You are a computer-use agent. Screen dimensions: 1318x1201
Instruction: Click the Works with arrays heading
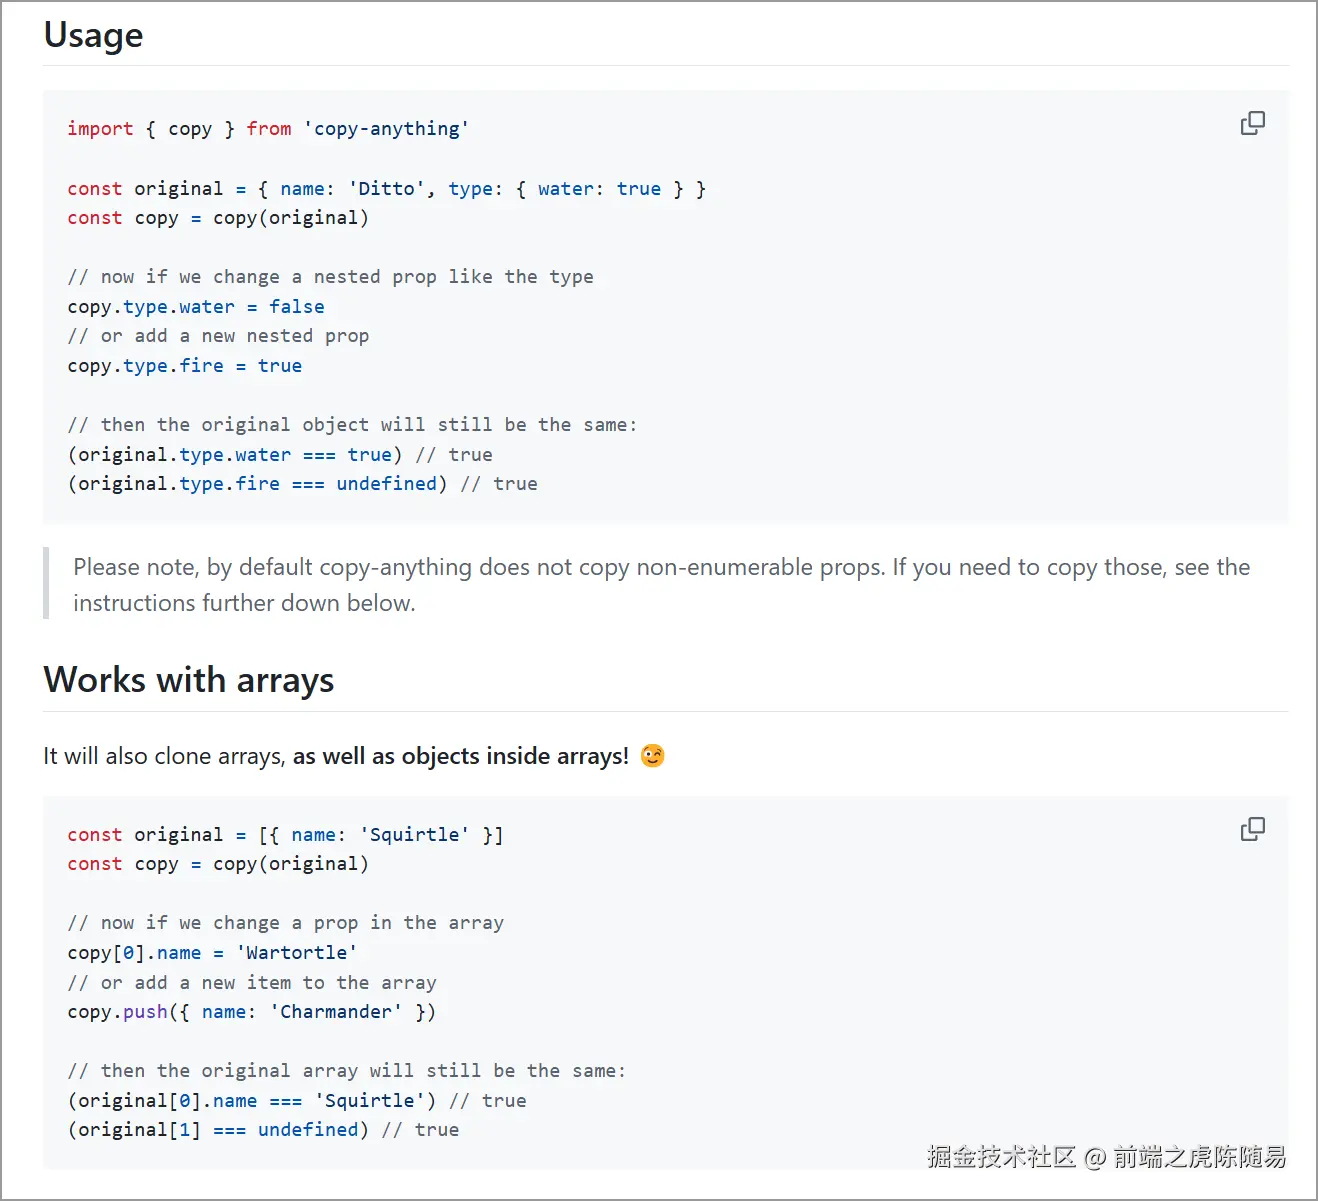point(188,680)
